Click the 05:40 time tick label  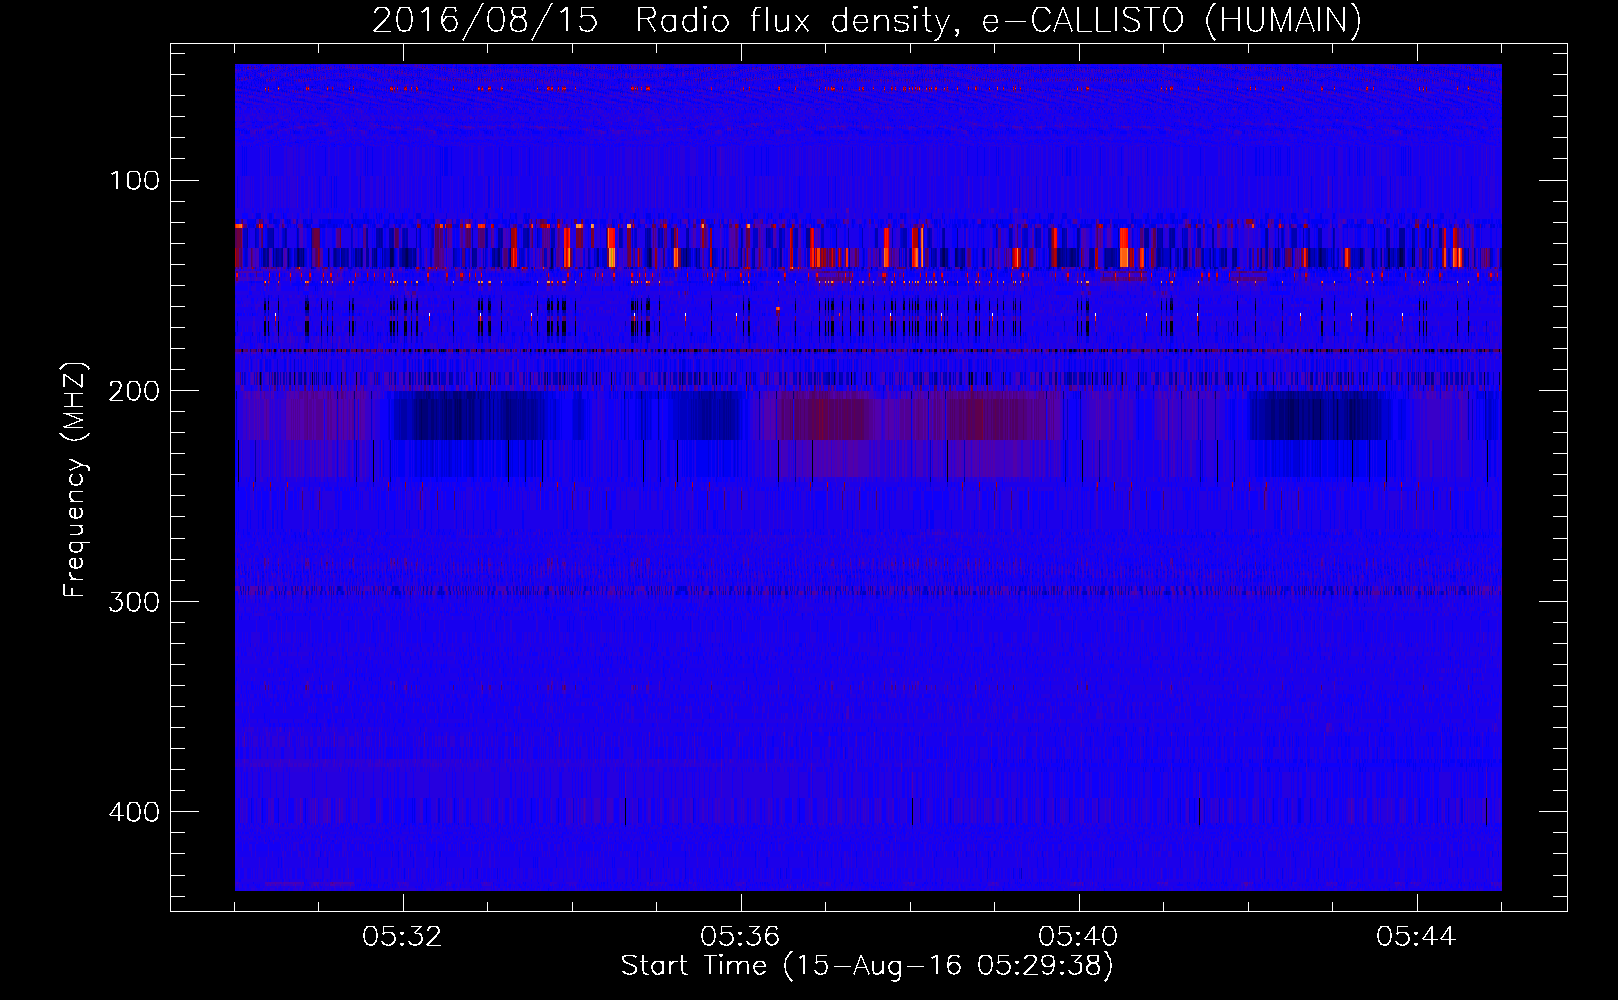pyautogui.click(x=1078, y=937)
